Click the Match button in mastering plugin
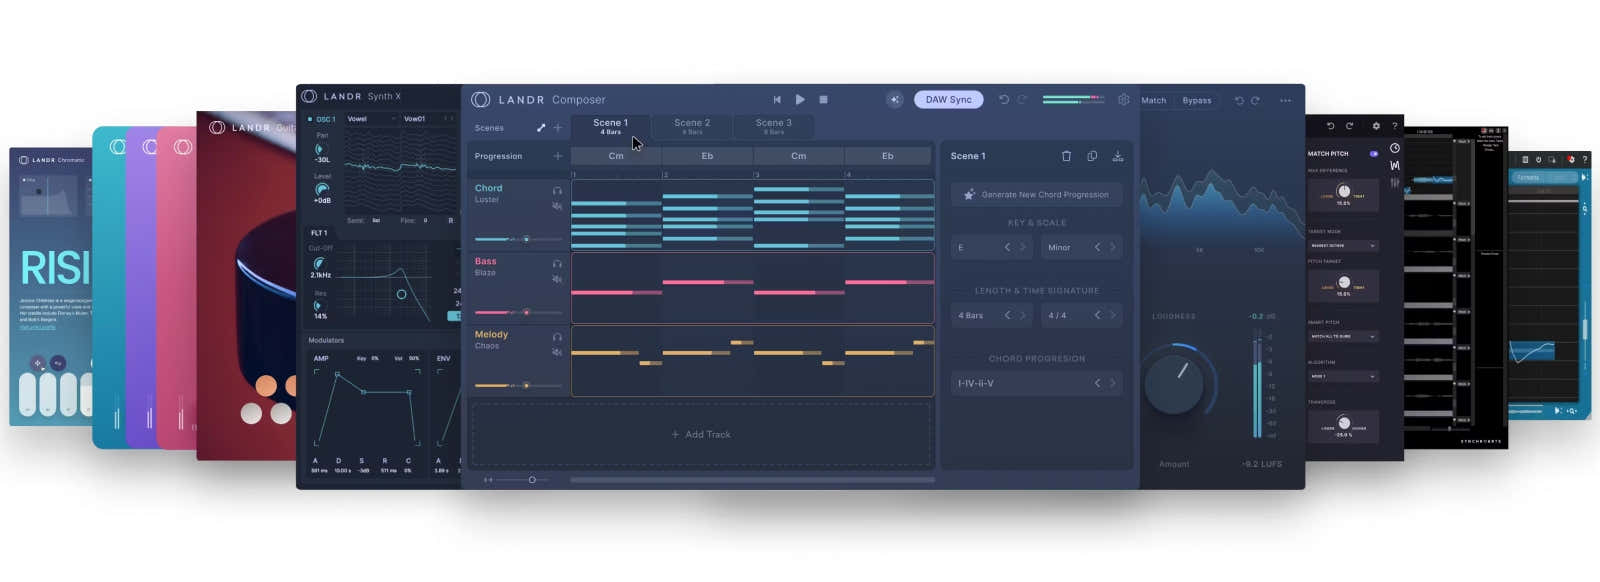 click(x=1154, y=101)
